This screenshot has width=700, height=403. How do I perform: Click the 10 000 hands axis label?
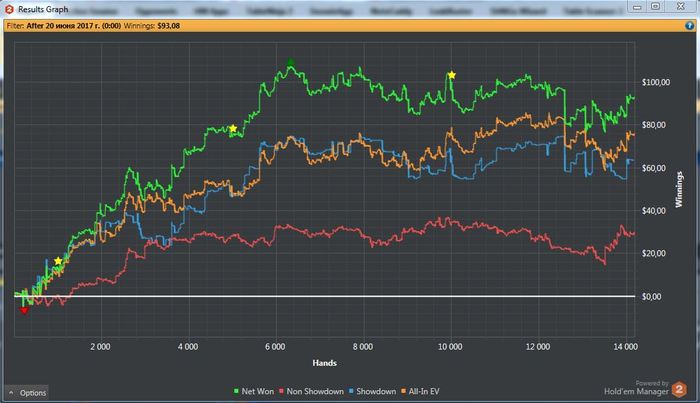click(450, 347)
